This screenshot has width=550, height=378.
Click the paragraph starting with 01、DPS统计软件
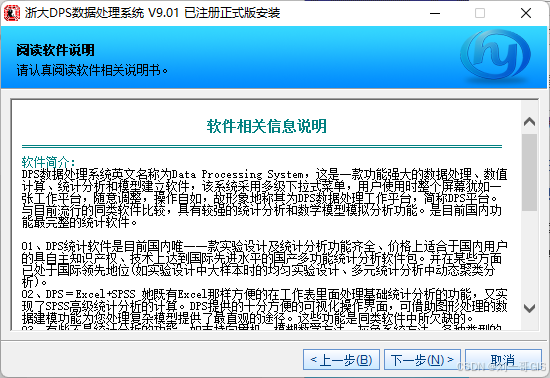coord(264,264)
